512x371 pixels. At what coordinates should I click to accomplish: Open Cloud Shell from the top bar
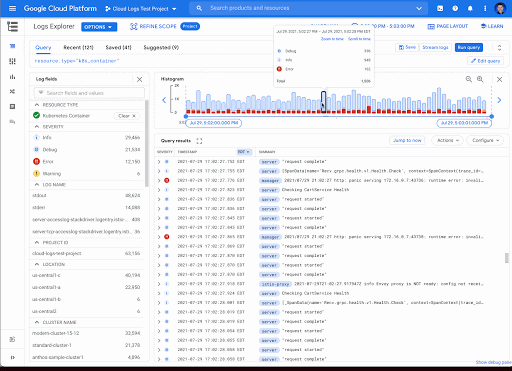tap(440, 8)
